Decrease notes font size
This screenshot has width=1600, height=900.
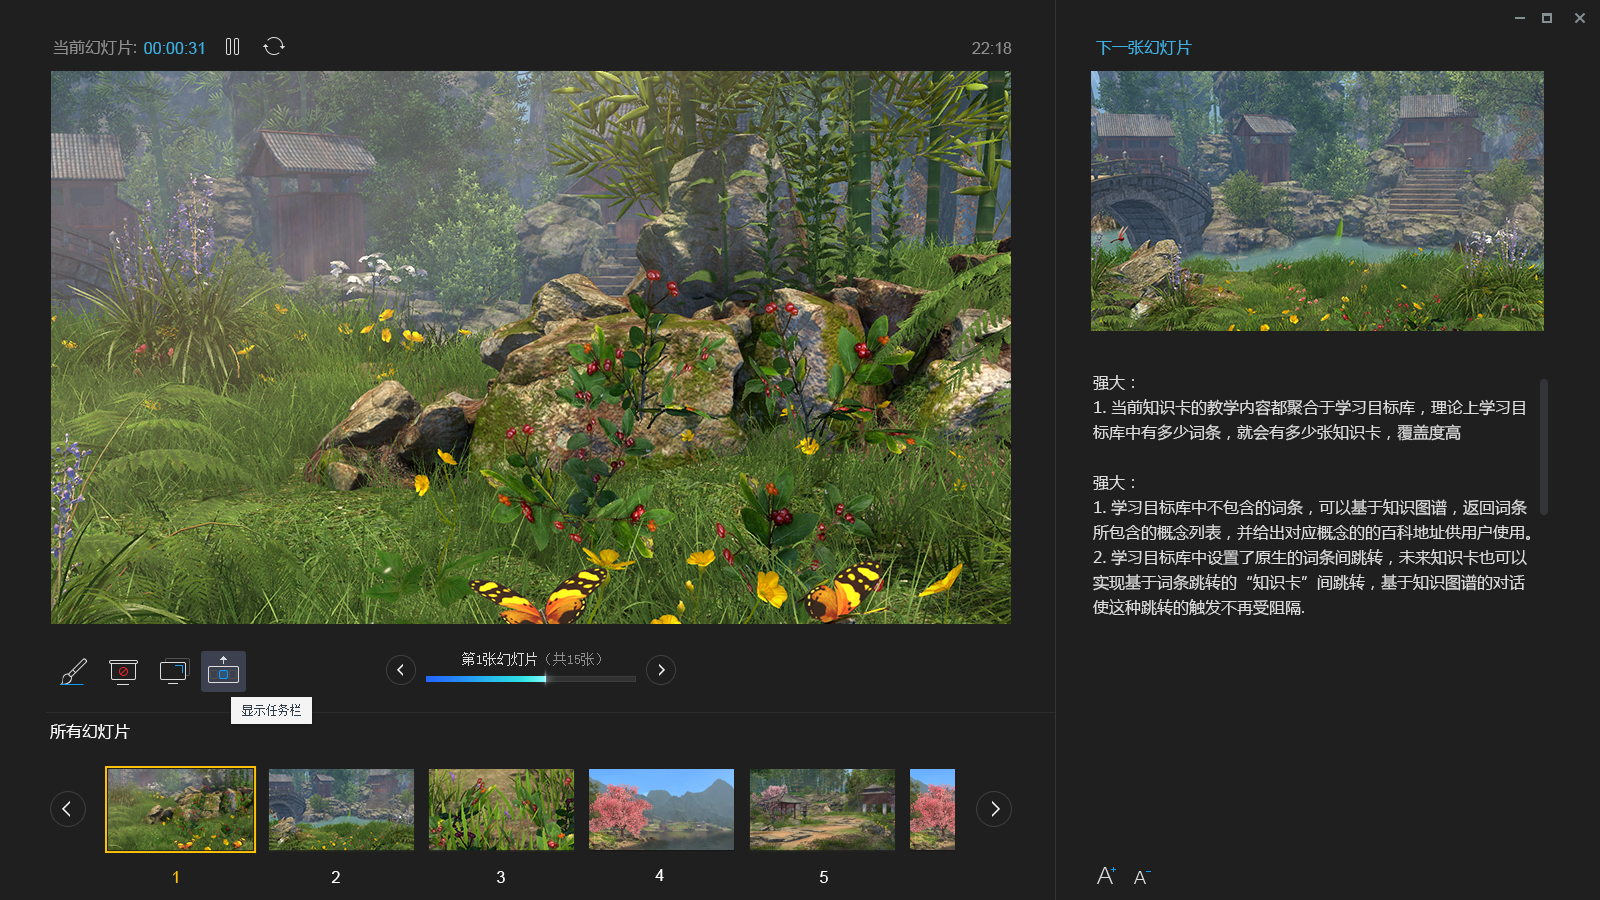[1142, 877]
